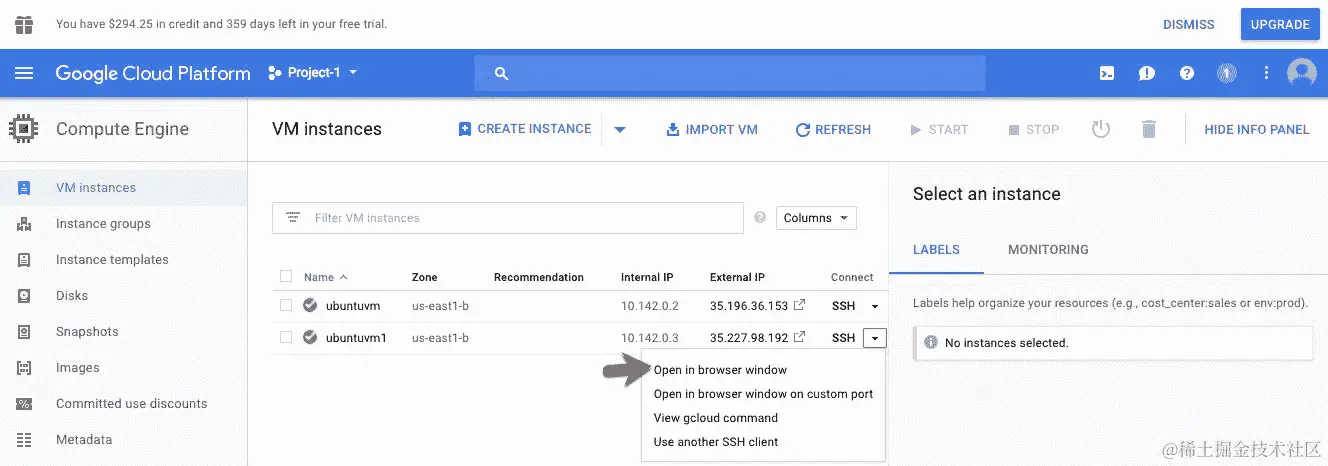
Task: Click the search magnifier icon
Action: click(502, 73)
